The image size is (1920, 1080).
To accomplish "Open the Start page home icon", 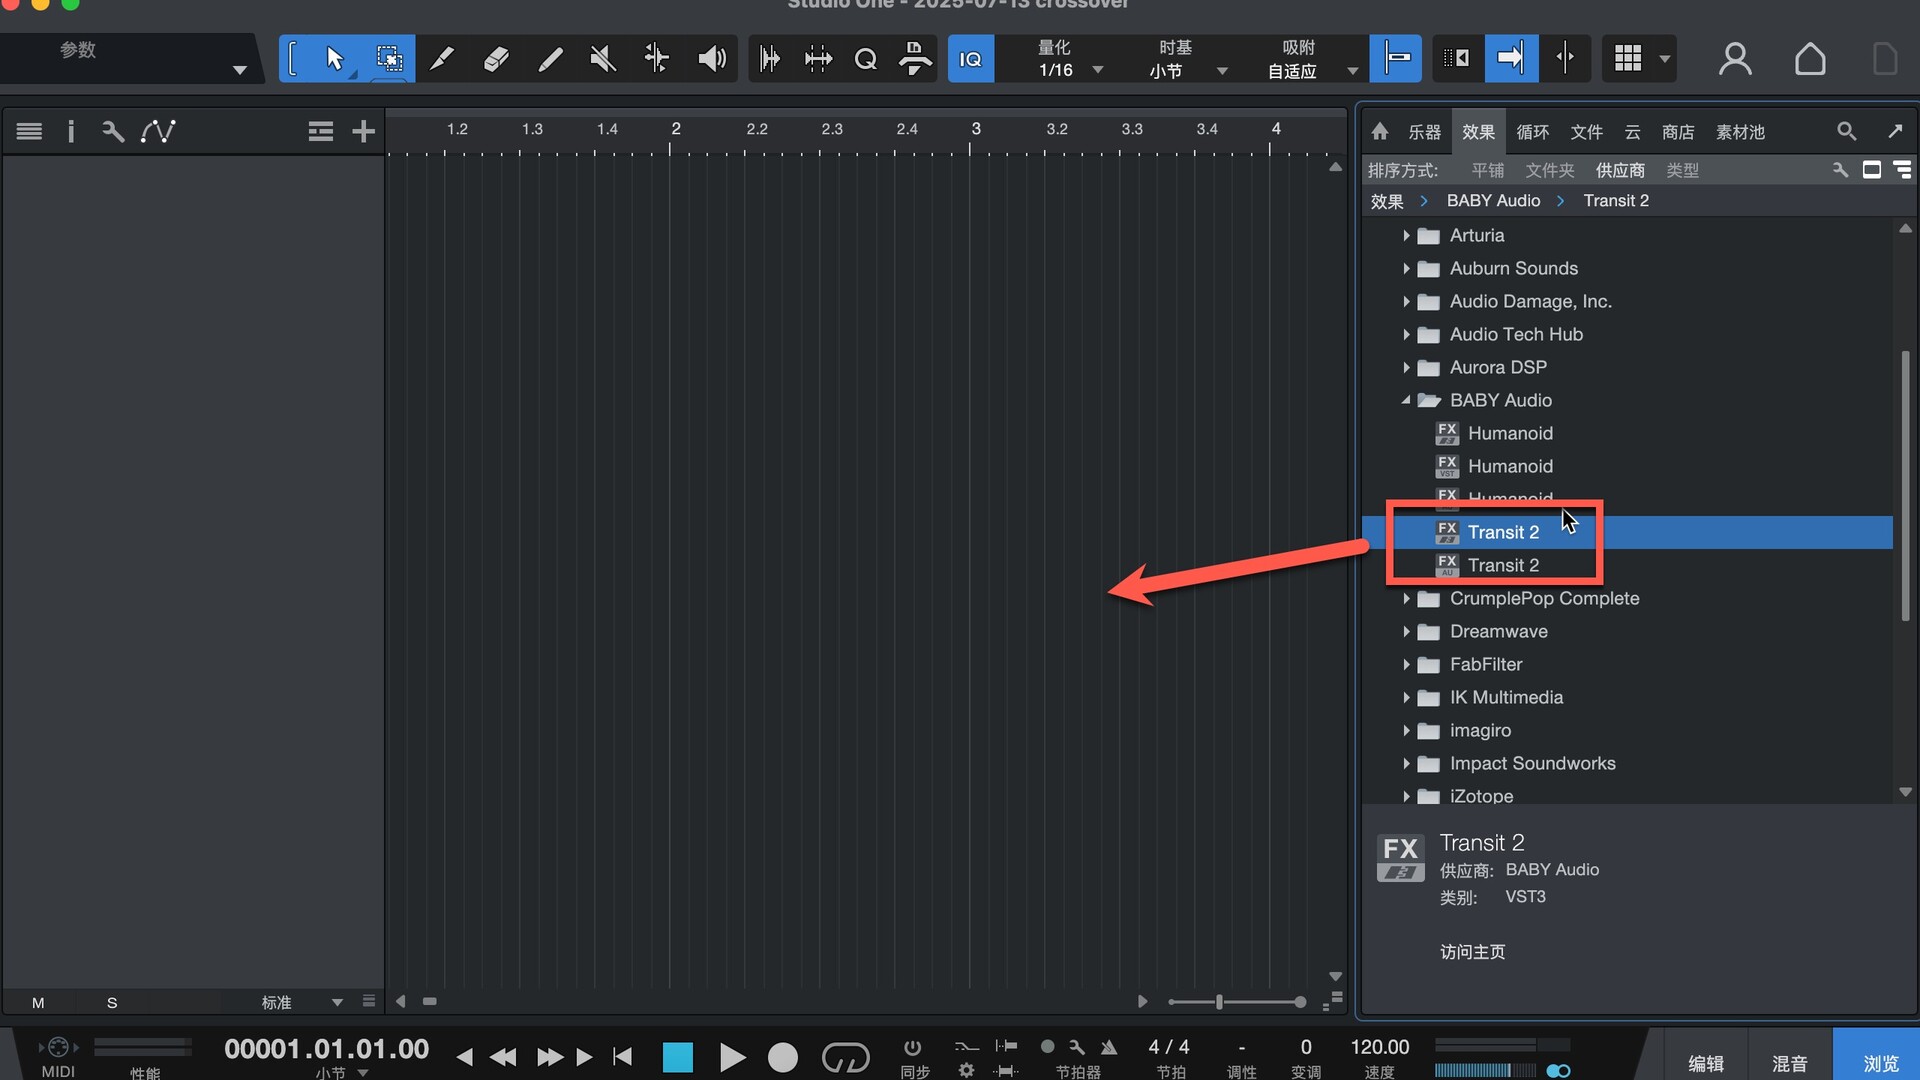I will click(1810, 59).
